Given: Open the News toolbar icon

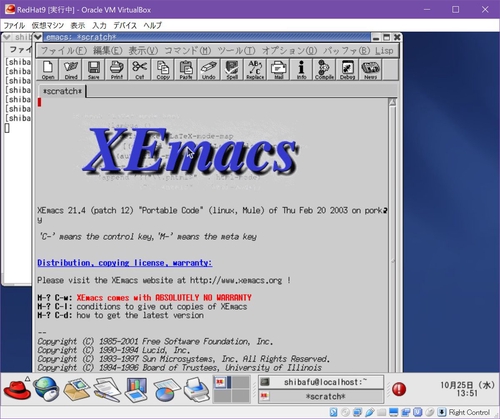Looking at the screenshot, I should pos(370,69).
